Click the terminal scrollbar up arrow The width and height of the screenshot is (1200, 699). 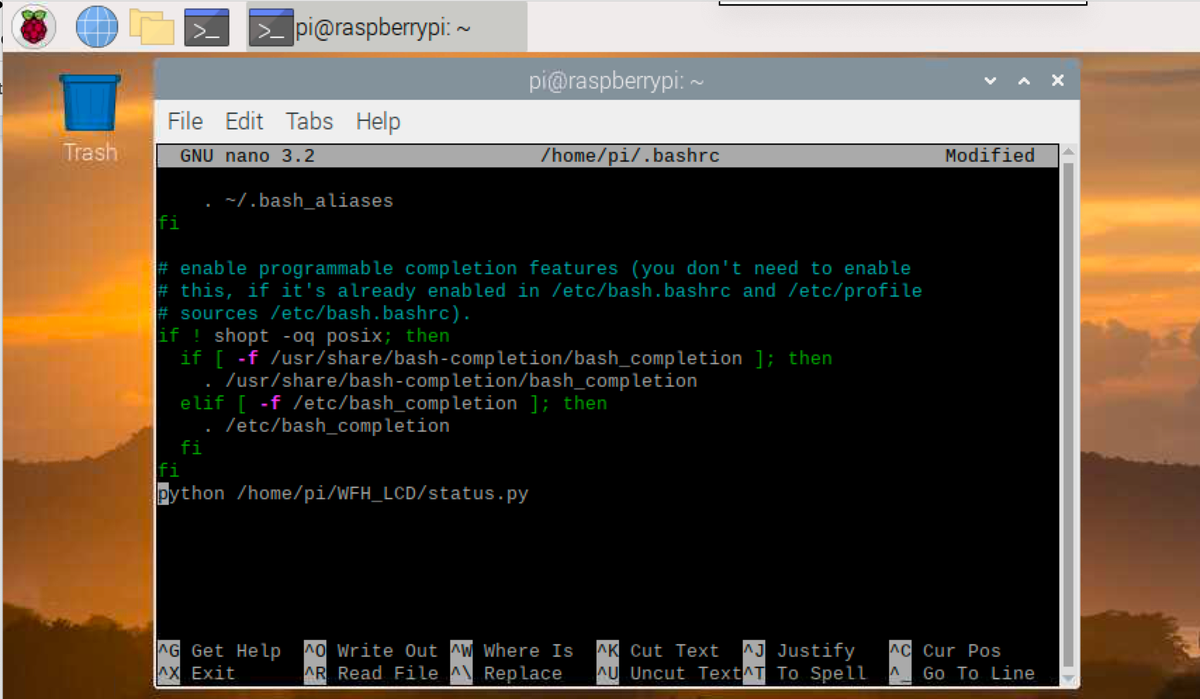pyautogui.click(x=1069, y=152)
